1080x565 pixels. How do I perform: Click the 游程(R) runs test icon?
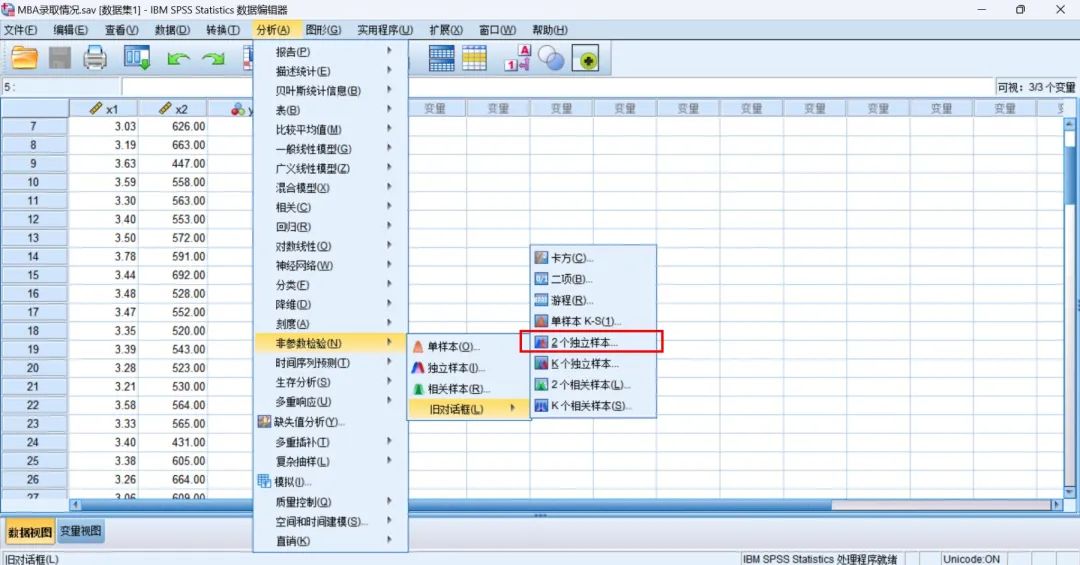[541, 300]
